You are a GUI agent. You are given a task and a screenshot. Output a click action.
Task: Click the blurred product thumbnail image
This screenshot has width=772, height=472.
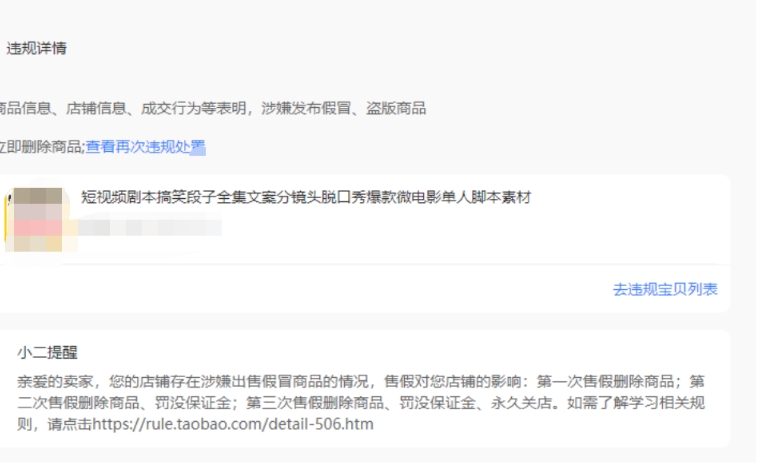(36, 218)
